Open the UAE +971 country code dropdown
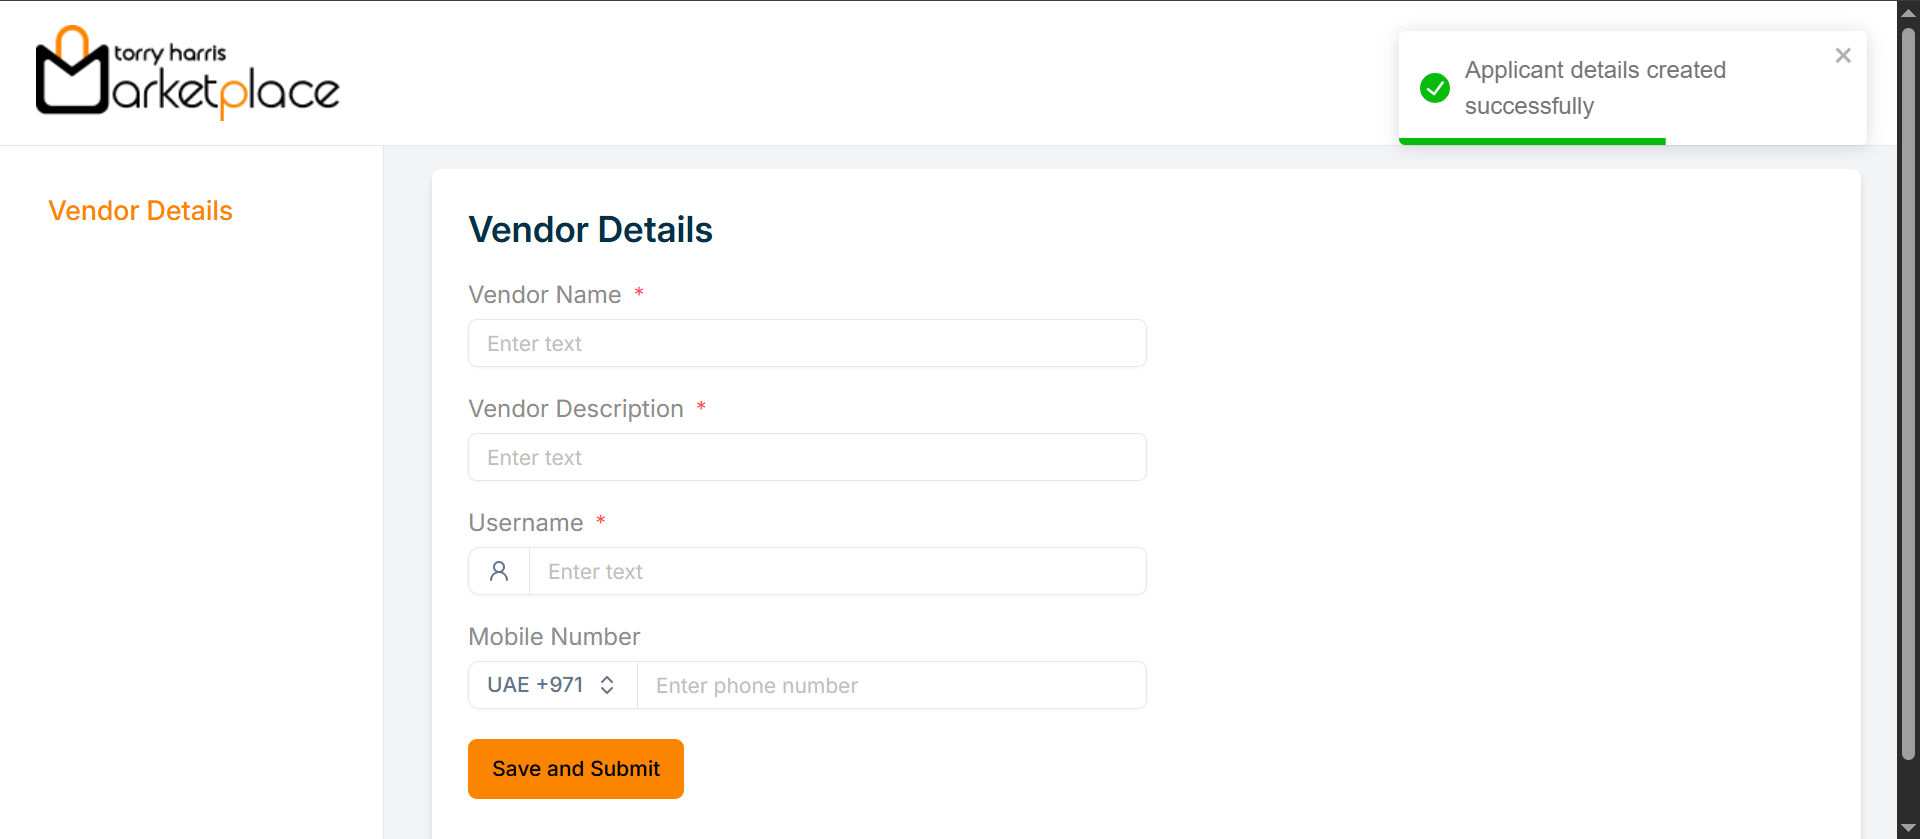 pyautogui.click(x=552, y=685)
